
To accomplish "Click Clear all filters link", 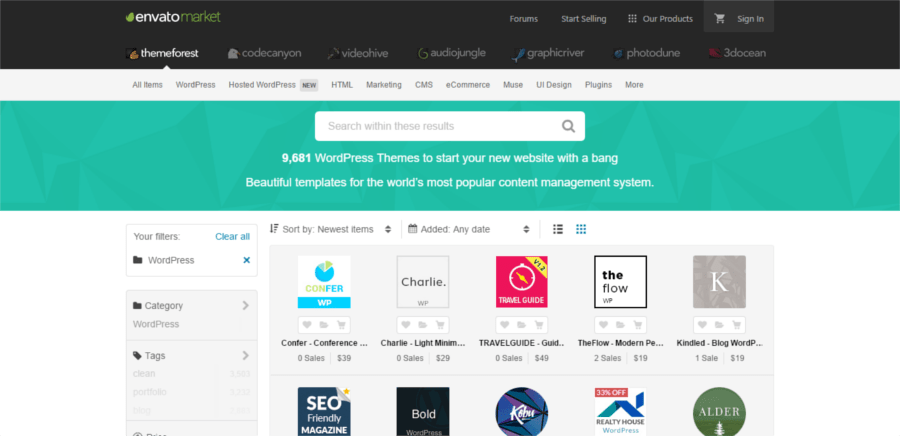I will (232, 236).
